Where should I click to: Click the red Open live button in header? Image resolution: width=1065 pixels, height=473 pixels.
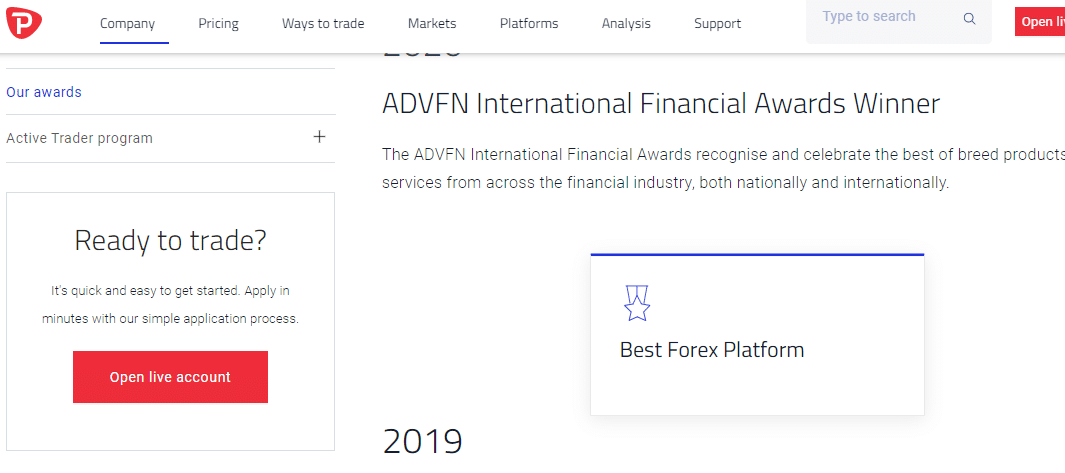[x=1041, y=22]
